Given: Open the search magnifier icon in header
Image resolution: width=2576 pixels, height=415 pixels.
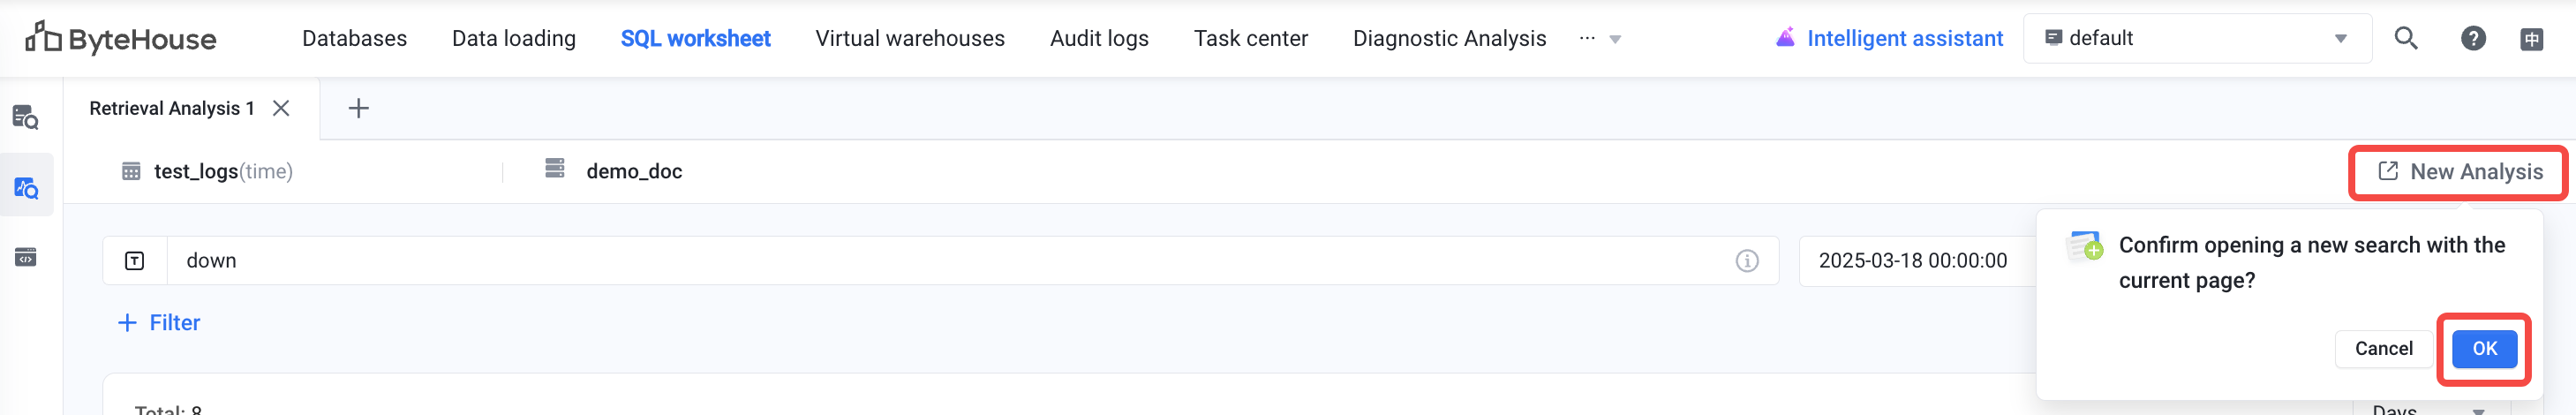Looking at the screenshot, I should [2405, 38].
